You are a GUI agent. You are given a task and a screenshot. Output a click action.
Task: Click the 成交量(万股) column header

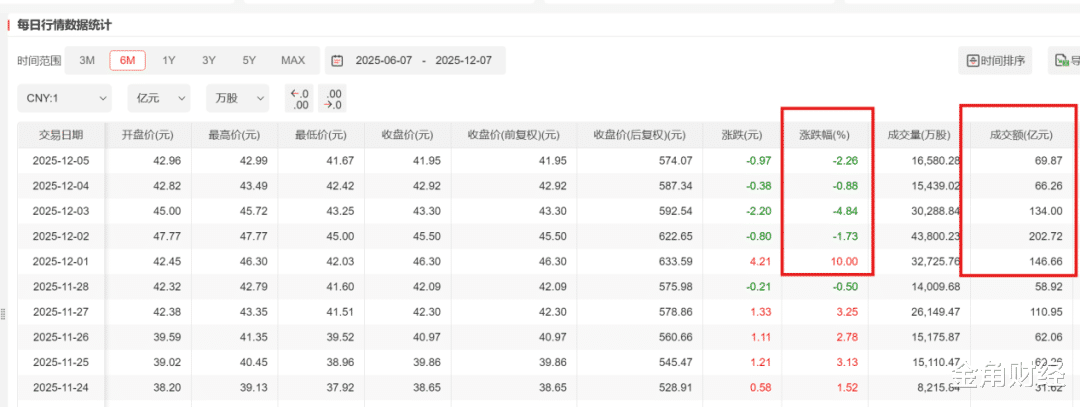pyautogui.click(x=919, y=135)
